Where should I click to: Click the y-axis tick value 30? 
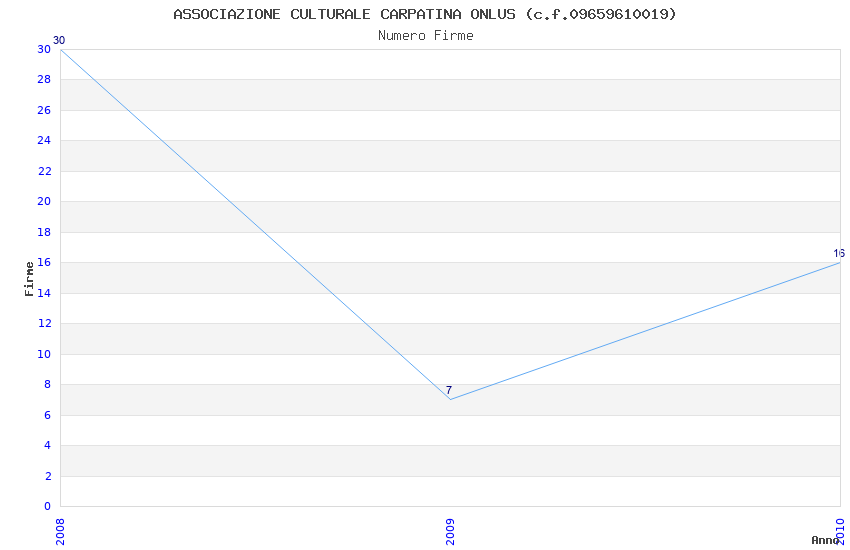coord(44,49)
